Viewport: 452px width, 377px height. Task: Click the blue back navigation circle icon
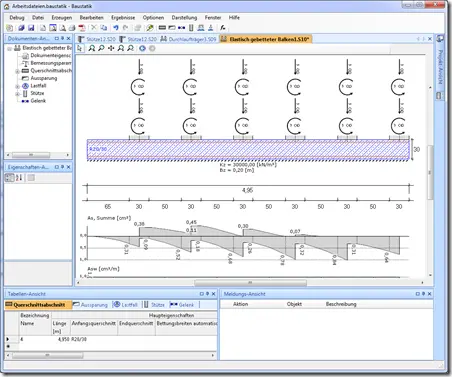pos(142,48)
